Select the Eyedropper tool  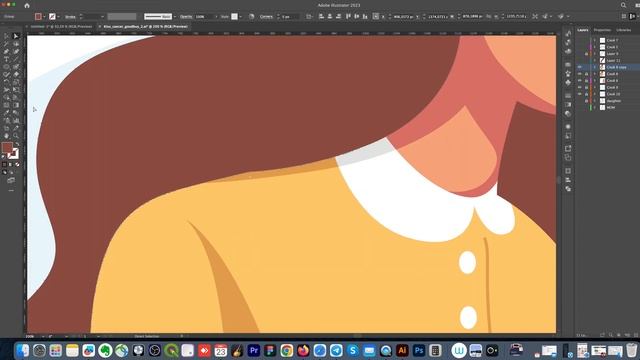click(x=6, y=113)
